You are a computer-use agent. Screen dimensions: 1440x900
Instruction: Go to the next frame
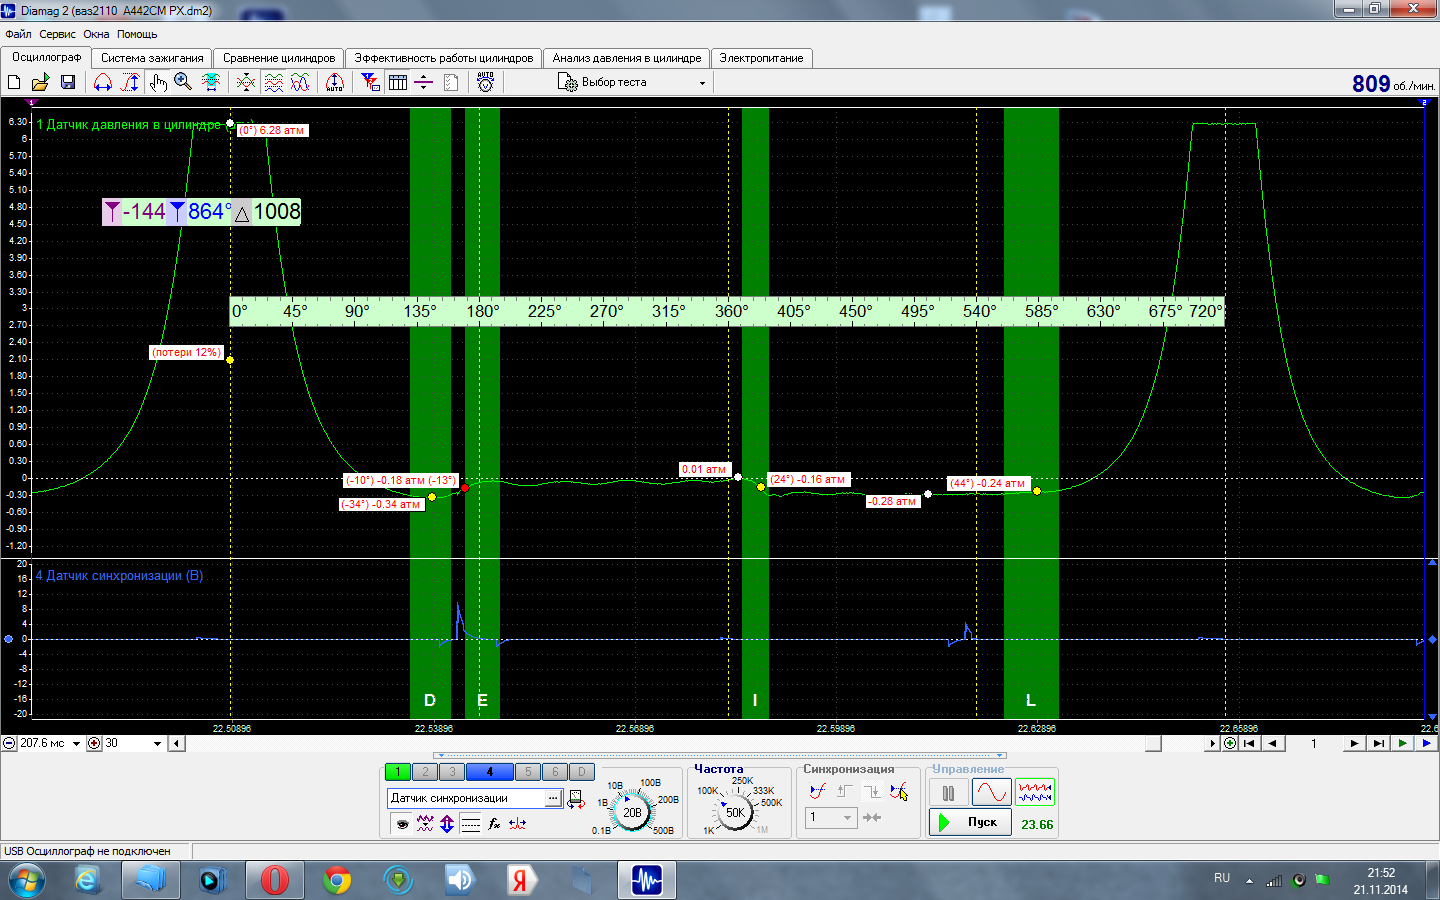click(1354, 743)
